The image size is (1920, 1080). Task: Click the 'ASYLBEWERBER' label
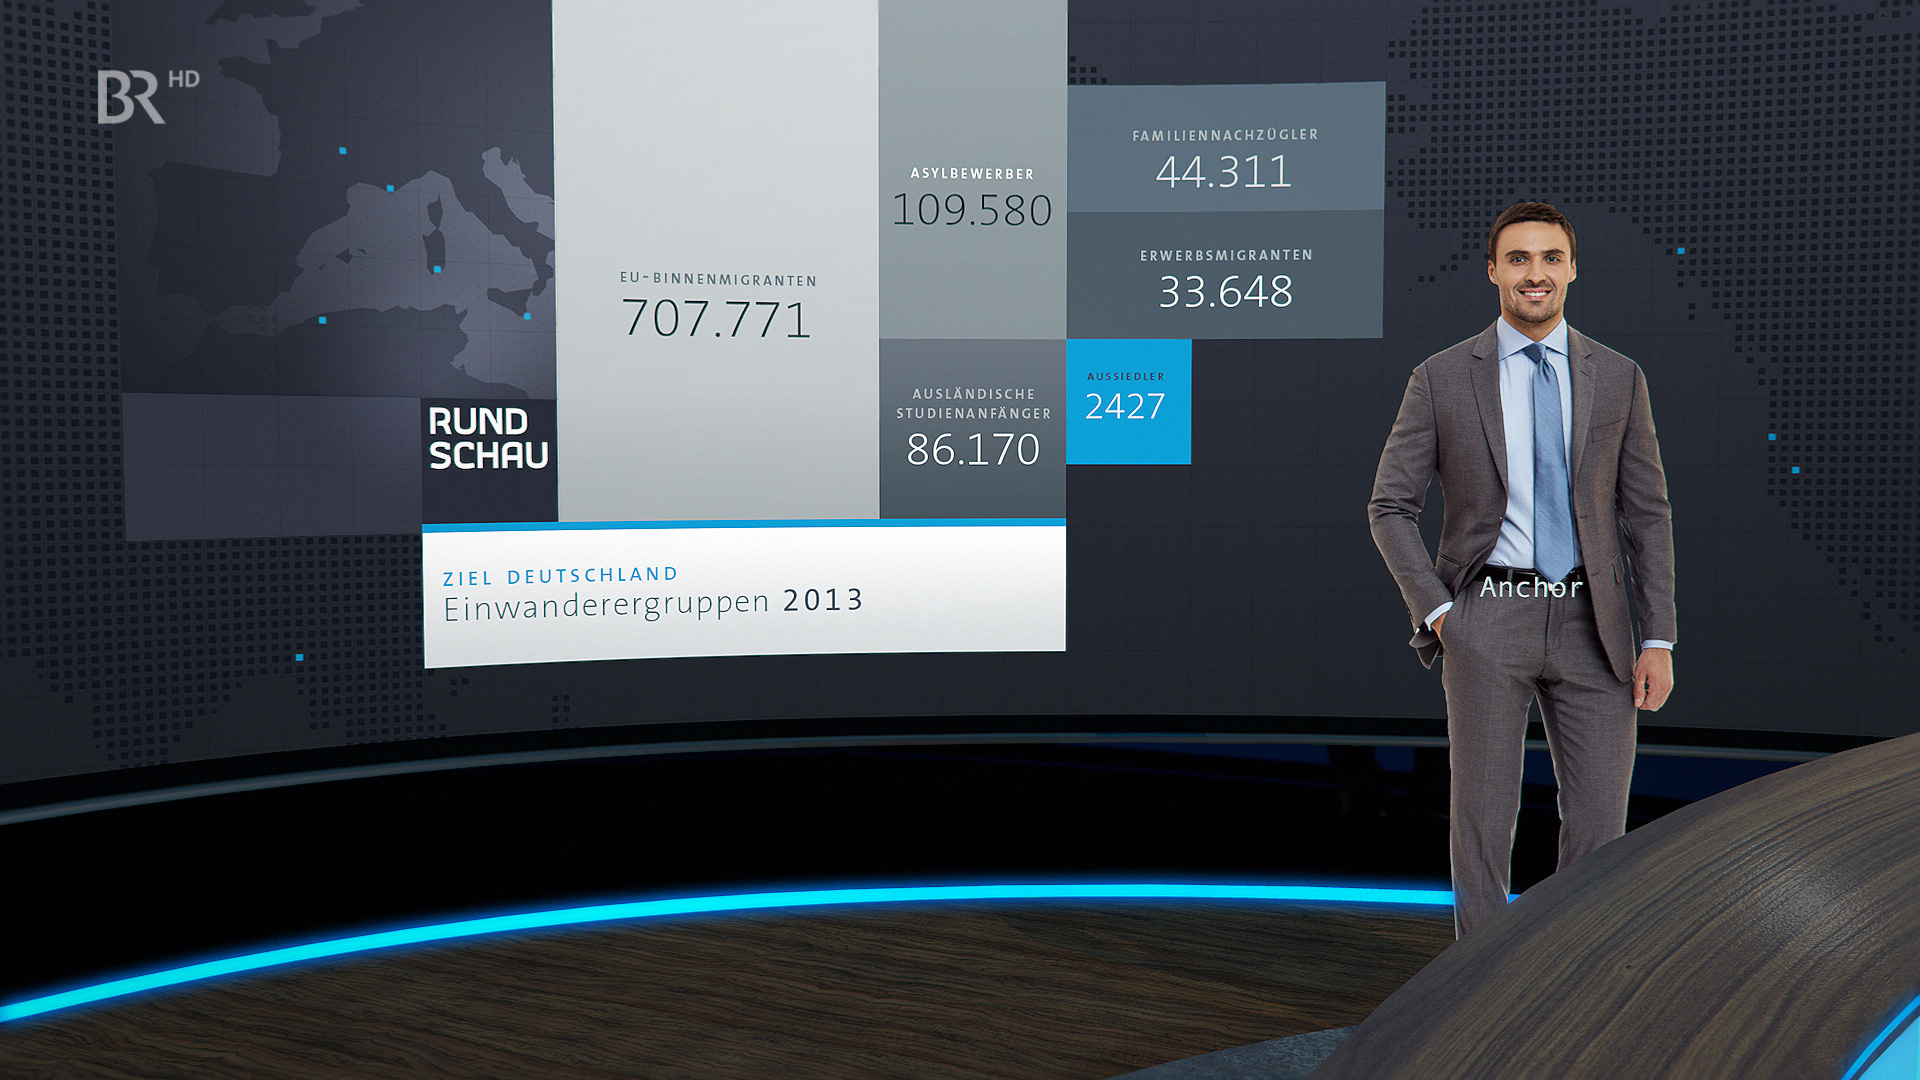coord(972,173)
